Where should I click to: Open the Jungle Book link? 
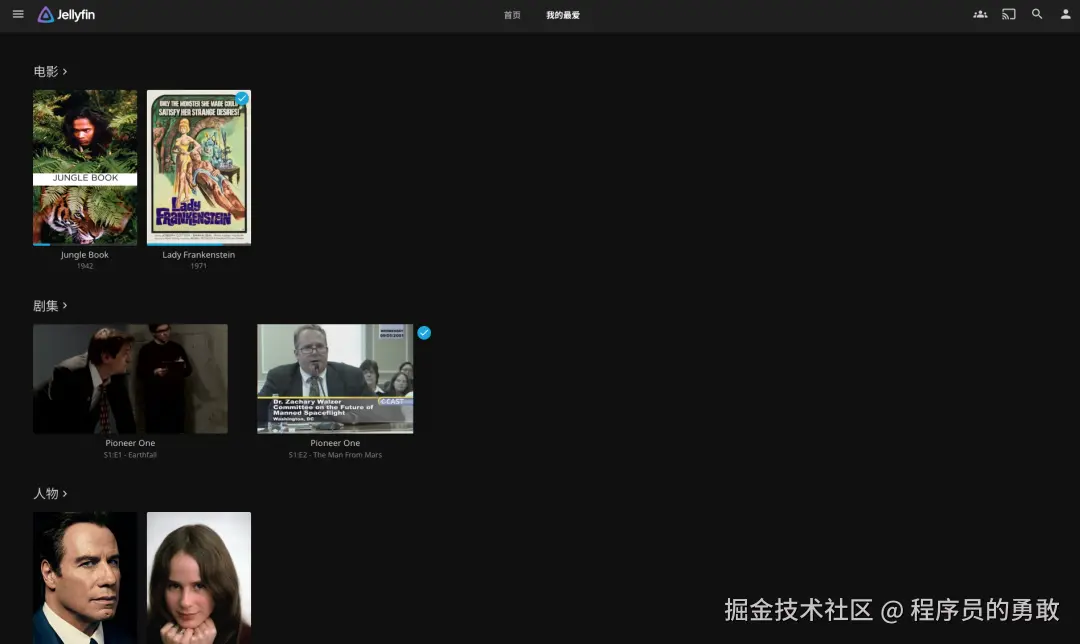(85, 254)
